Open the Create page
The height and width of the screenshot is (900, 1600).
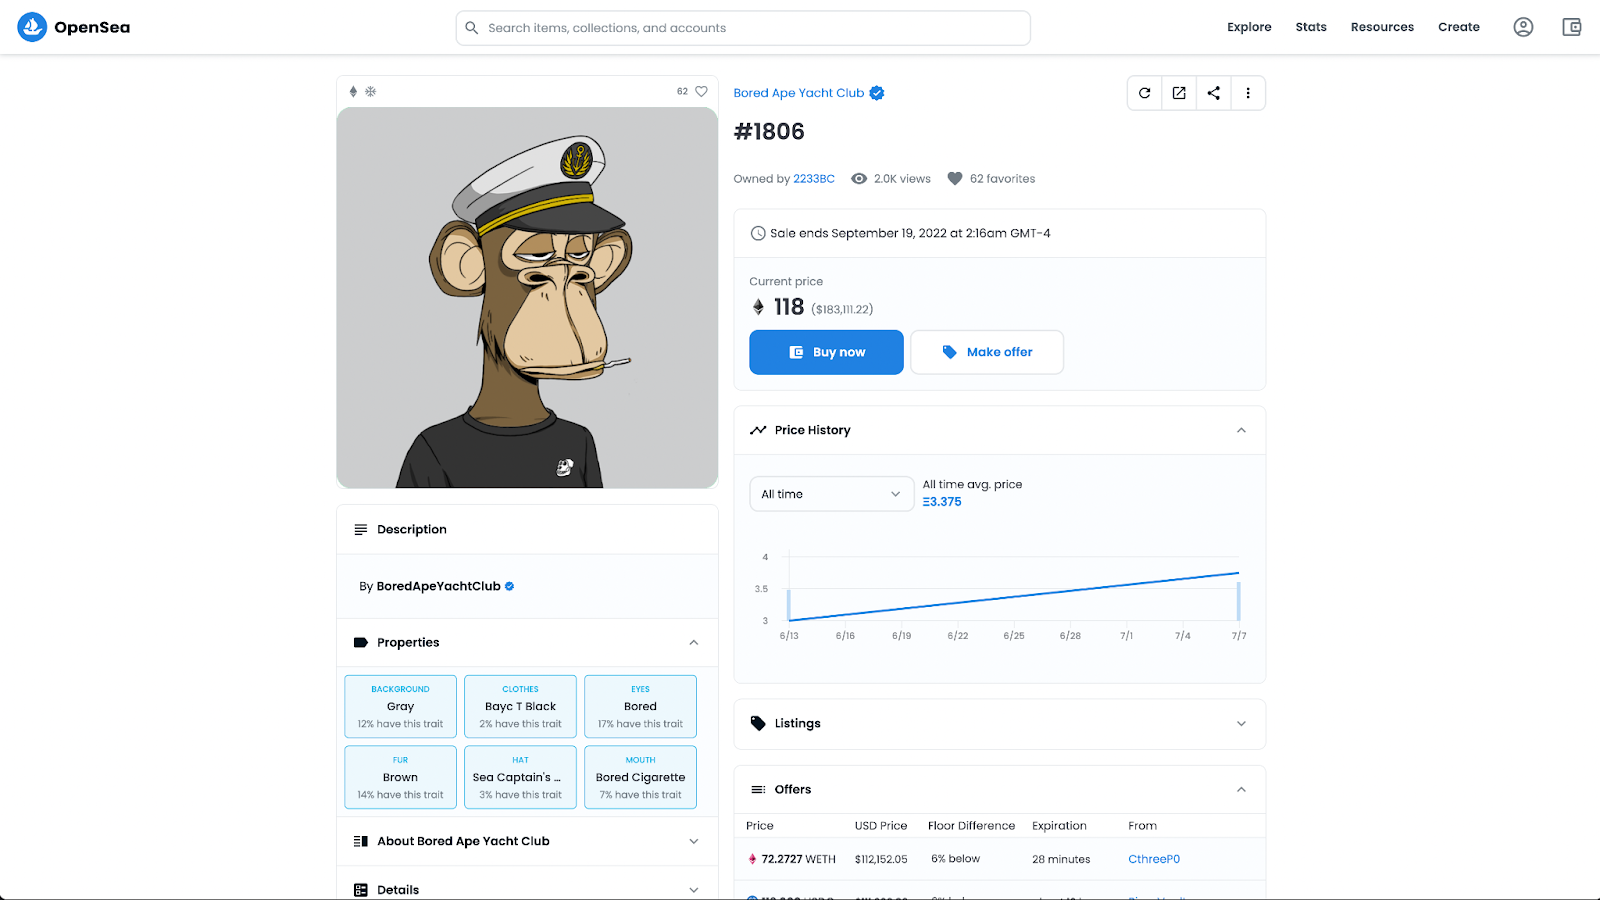1459,27
